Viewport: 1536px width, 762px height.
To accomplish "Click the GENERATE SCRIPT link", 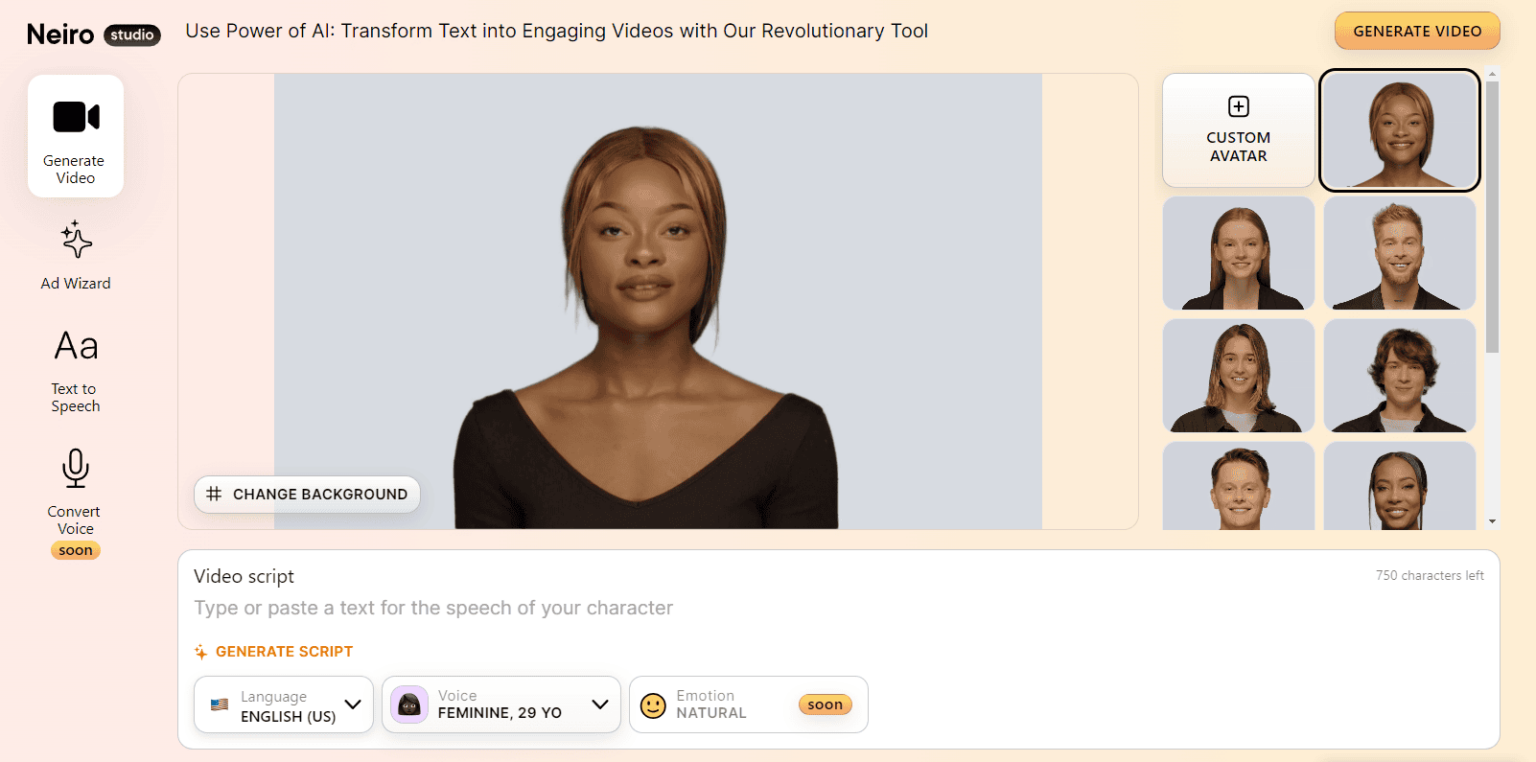I will point(283,651).
